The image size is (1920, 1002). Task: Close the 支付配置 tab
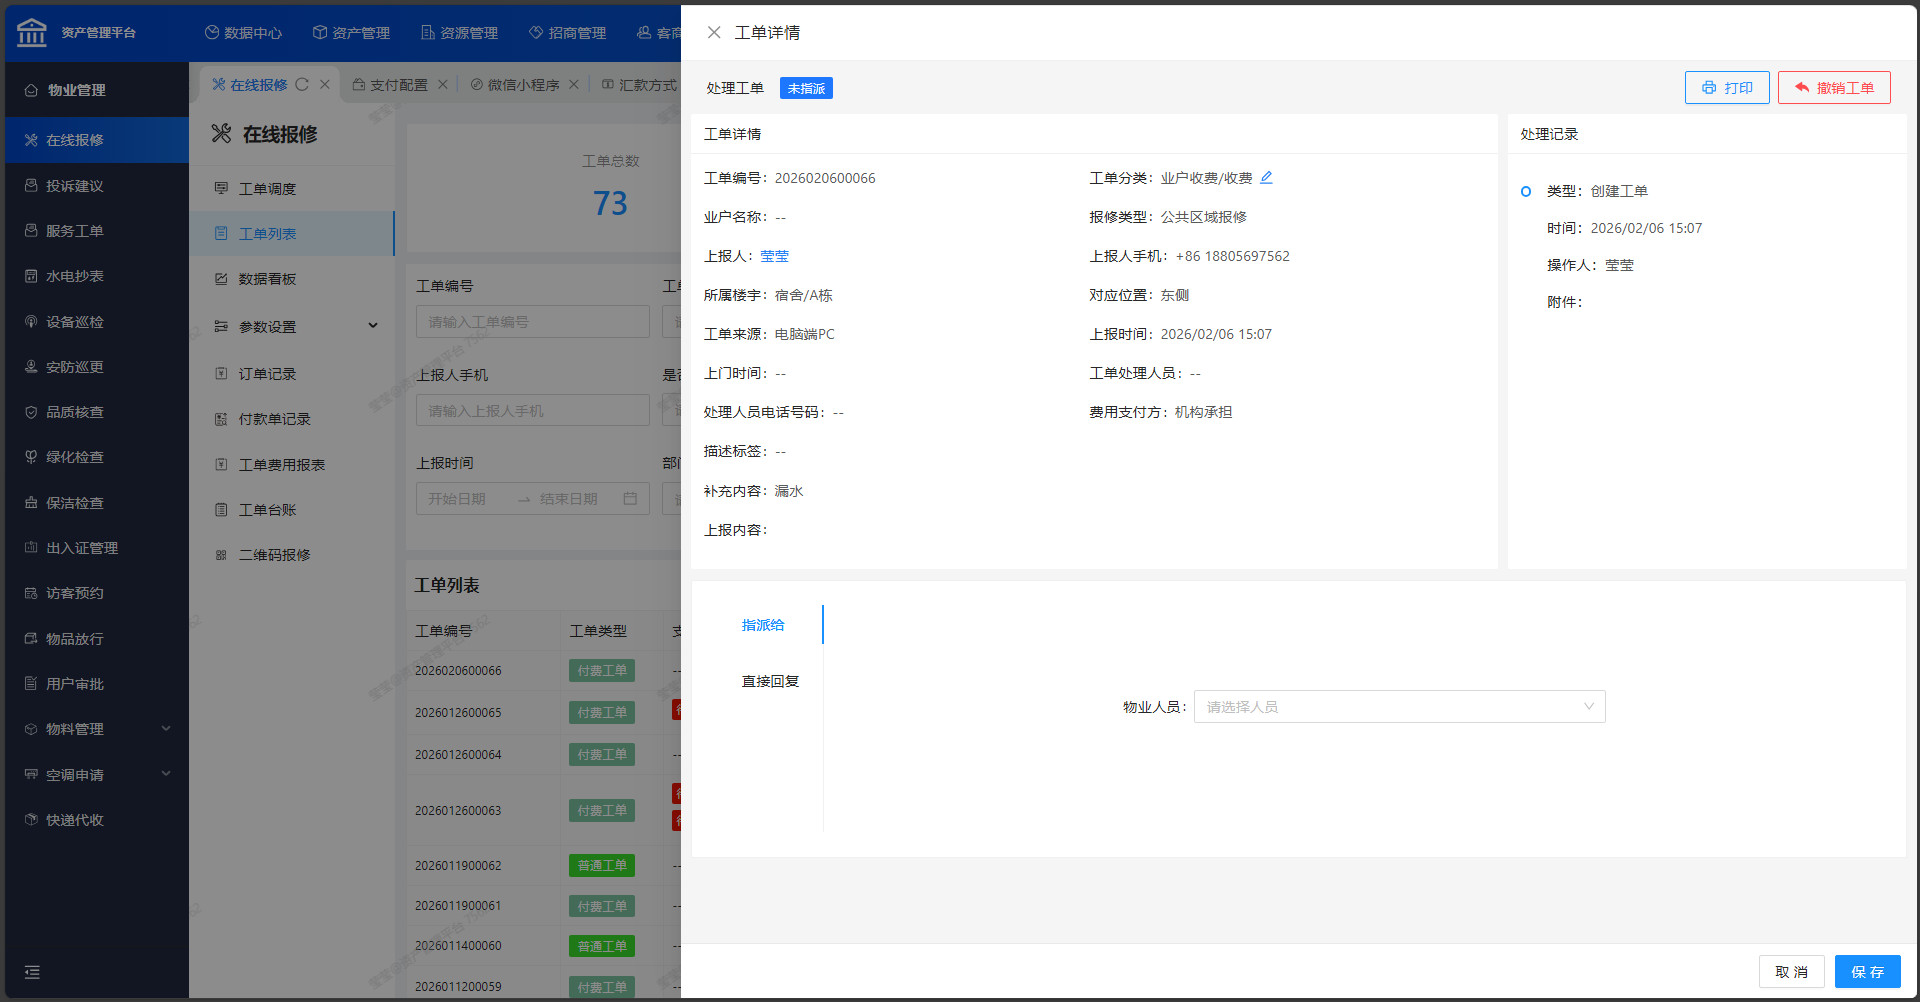click(443, 85)
